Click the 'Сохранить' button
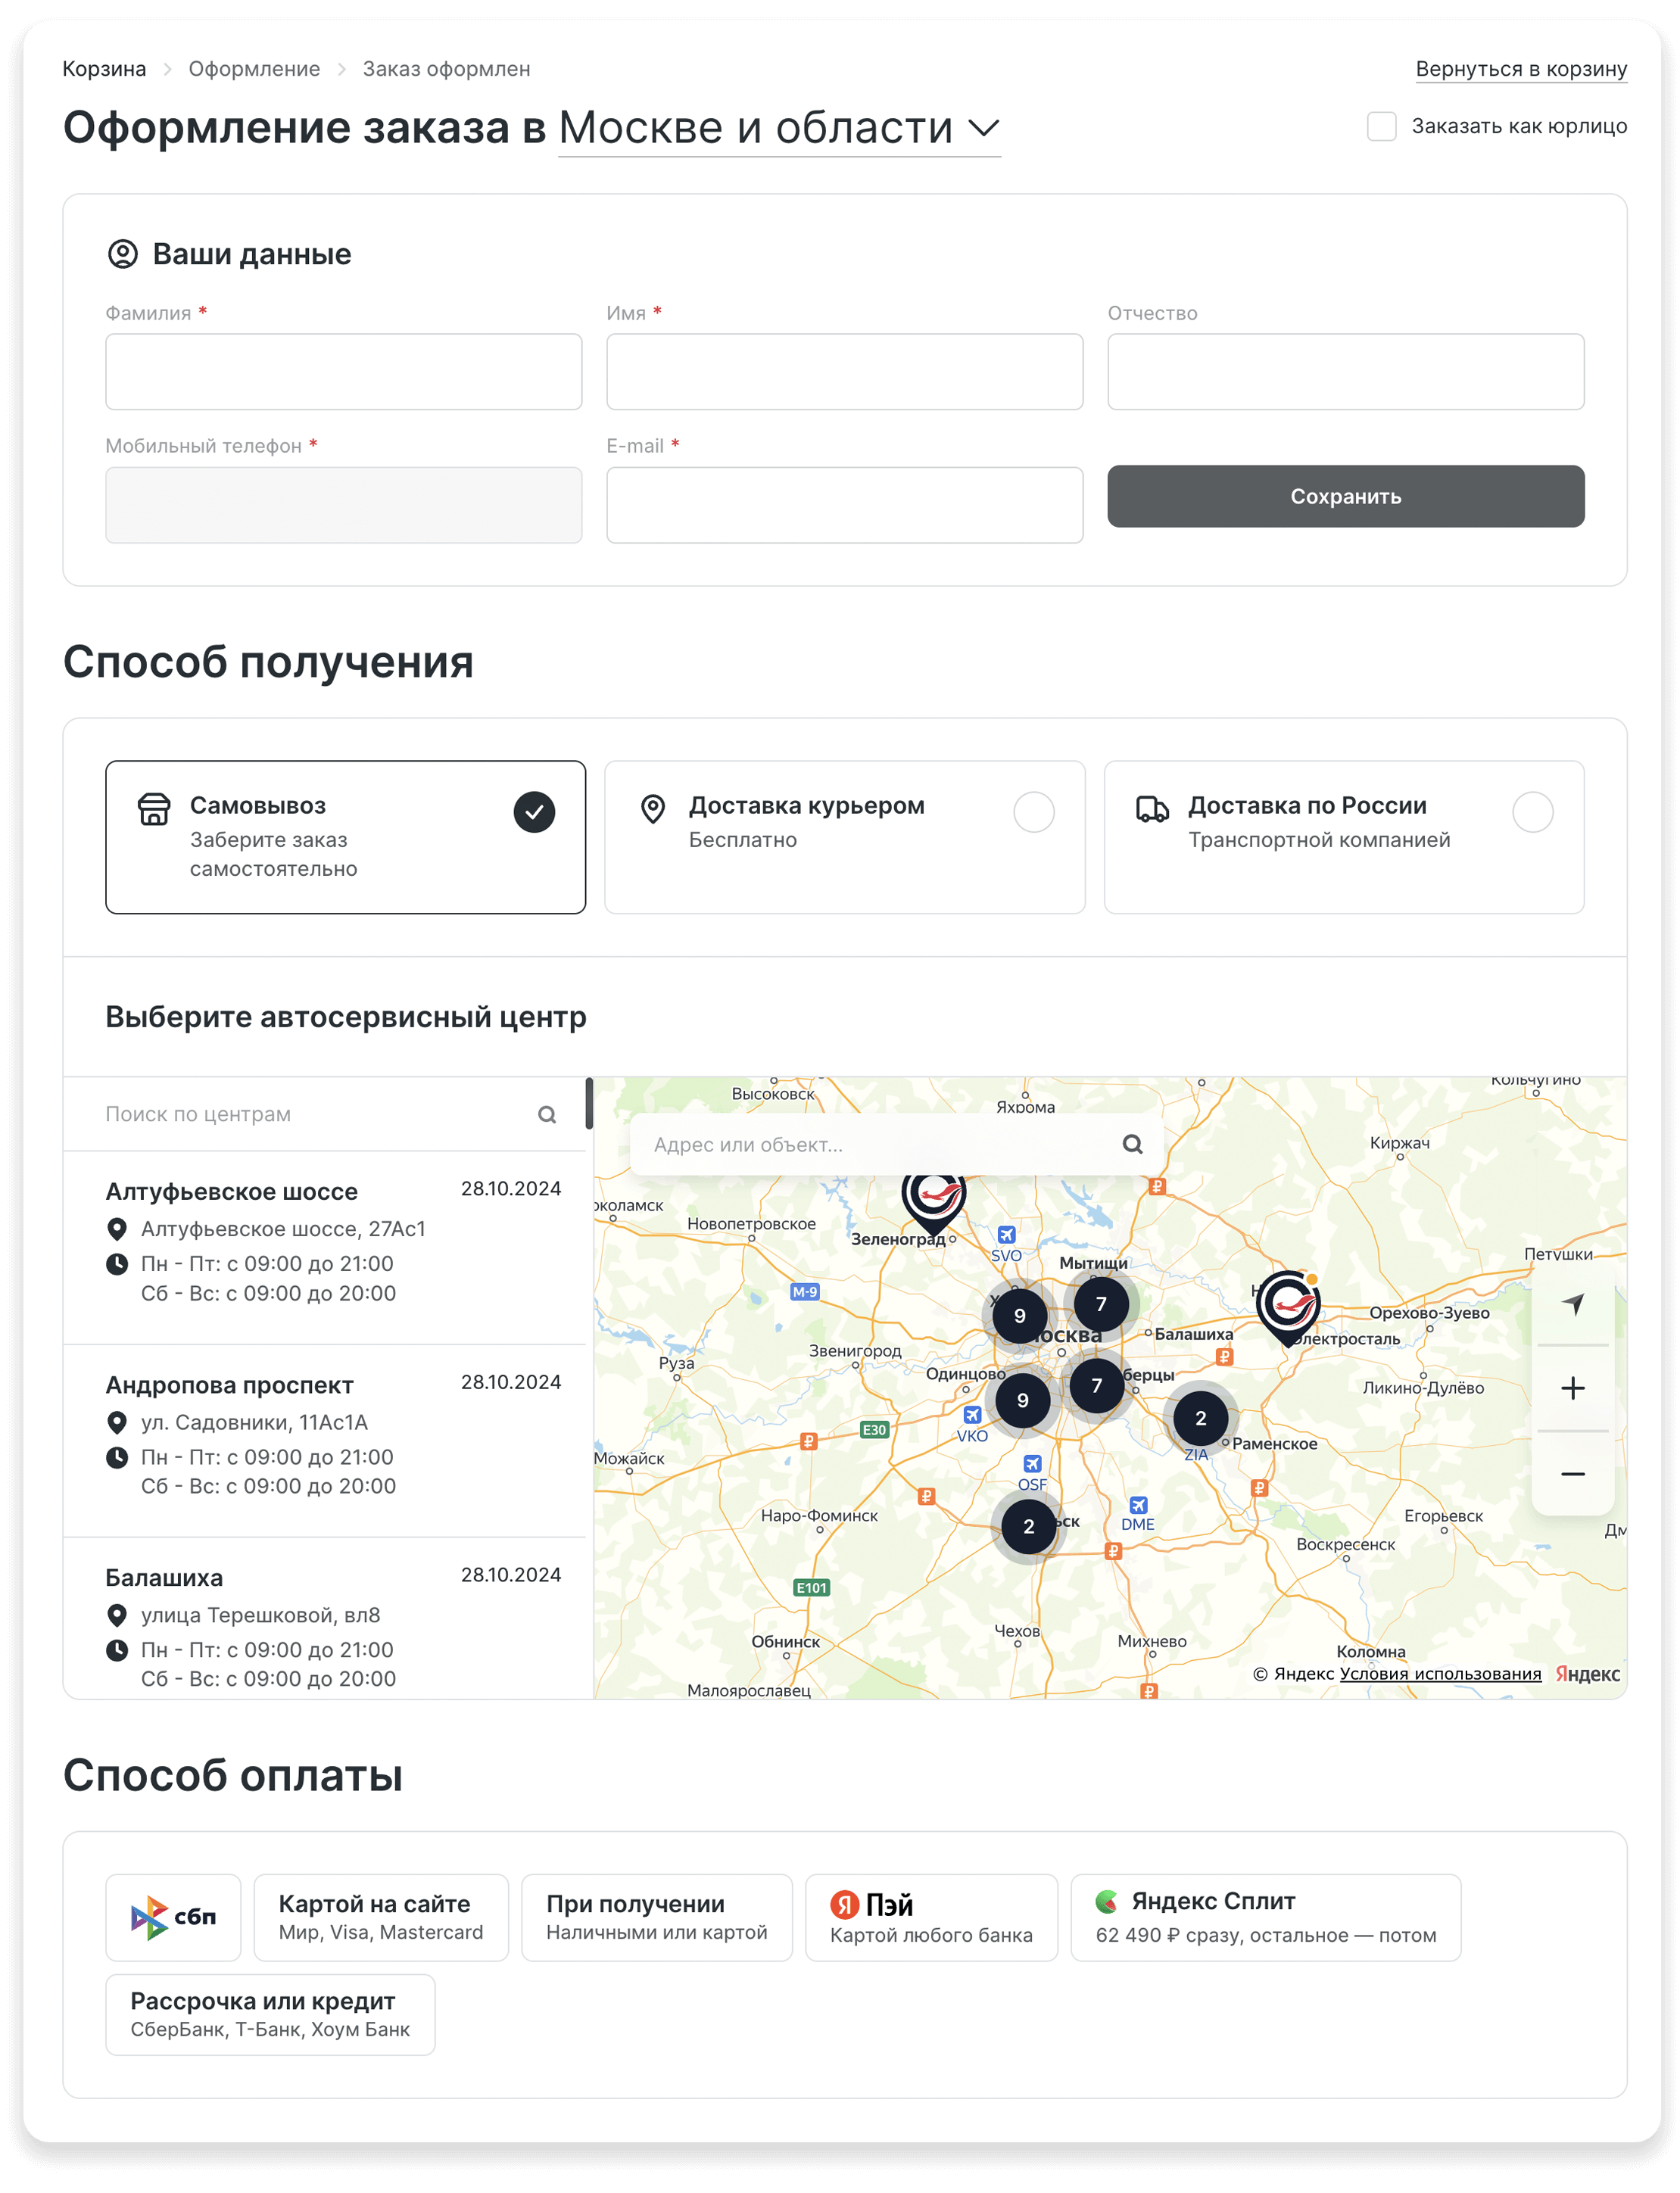This screenshot has width=1680, height=2193. tap(1345, 496)
